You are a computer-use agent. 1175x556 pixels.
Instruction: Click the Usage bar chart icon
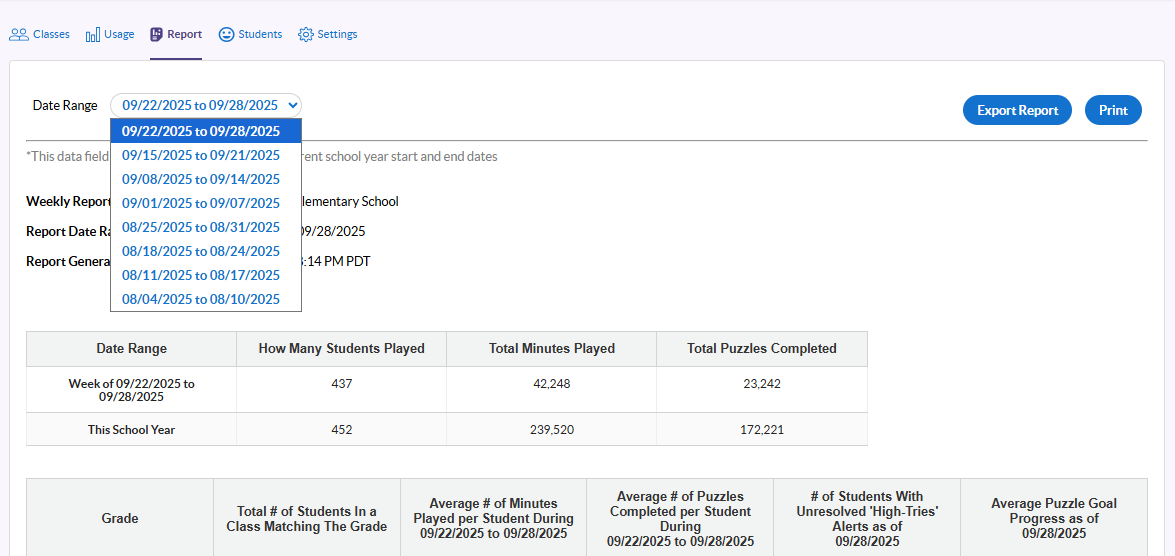[x=93, y=34]
